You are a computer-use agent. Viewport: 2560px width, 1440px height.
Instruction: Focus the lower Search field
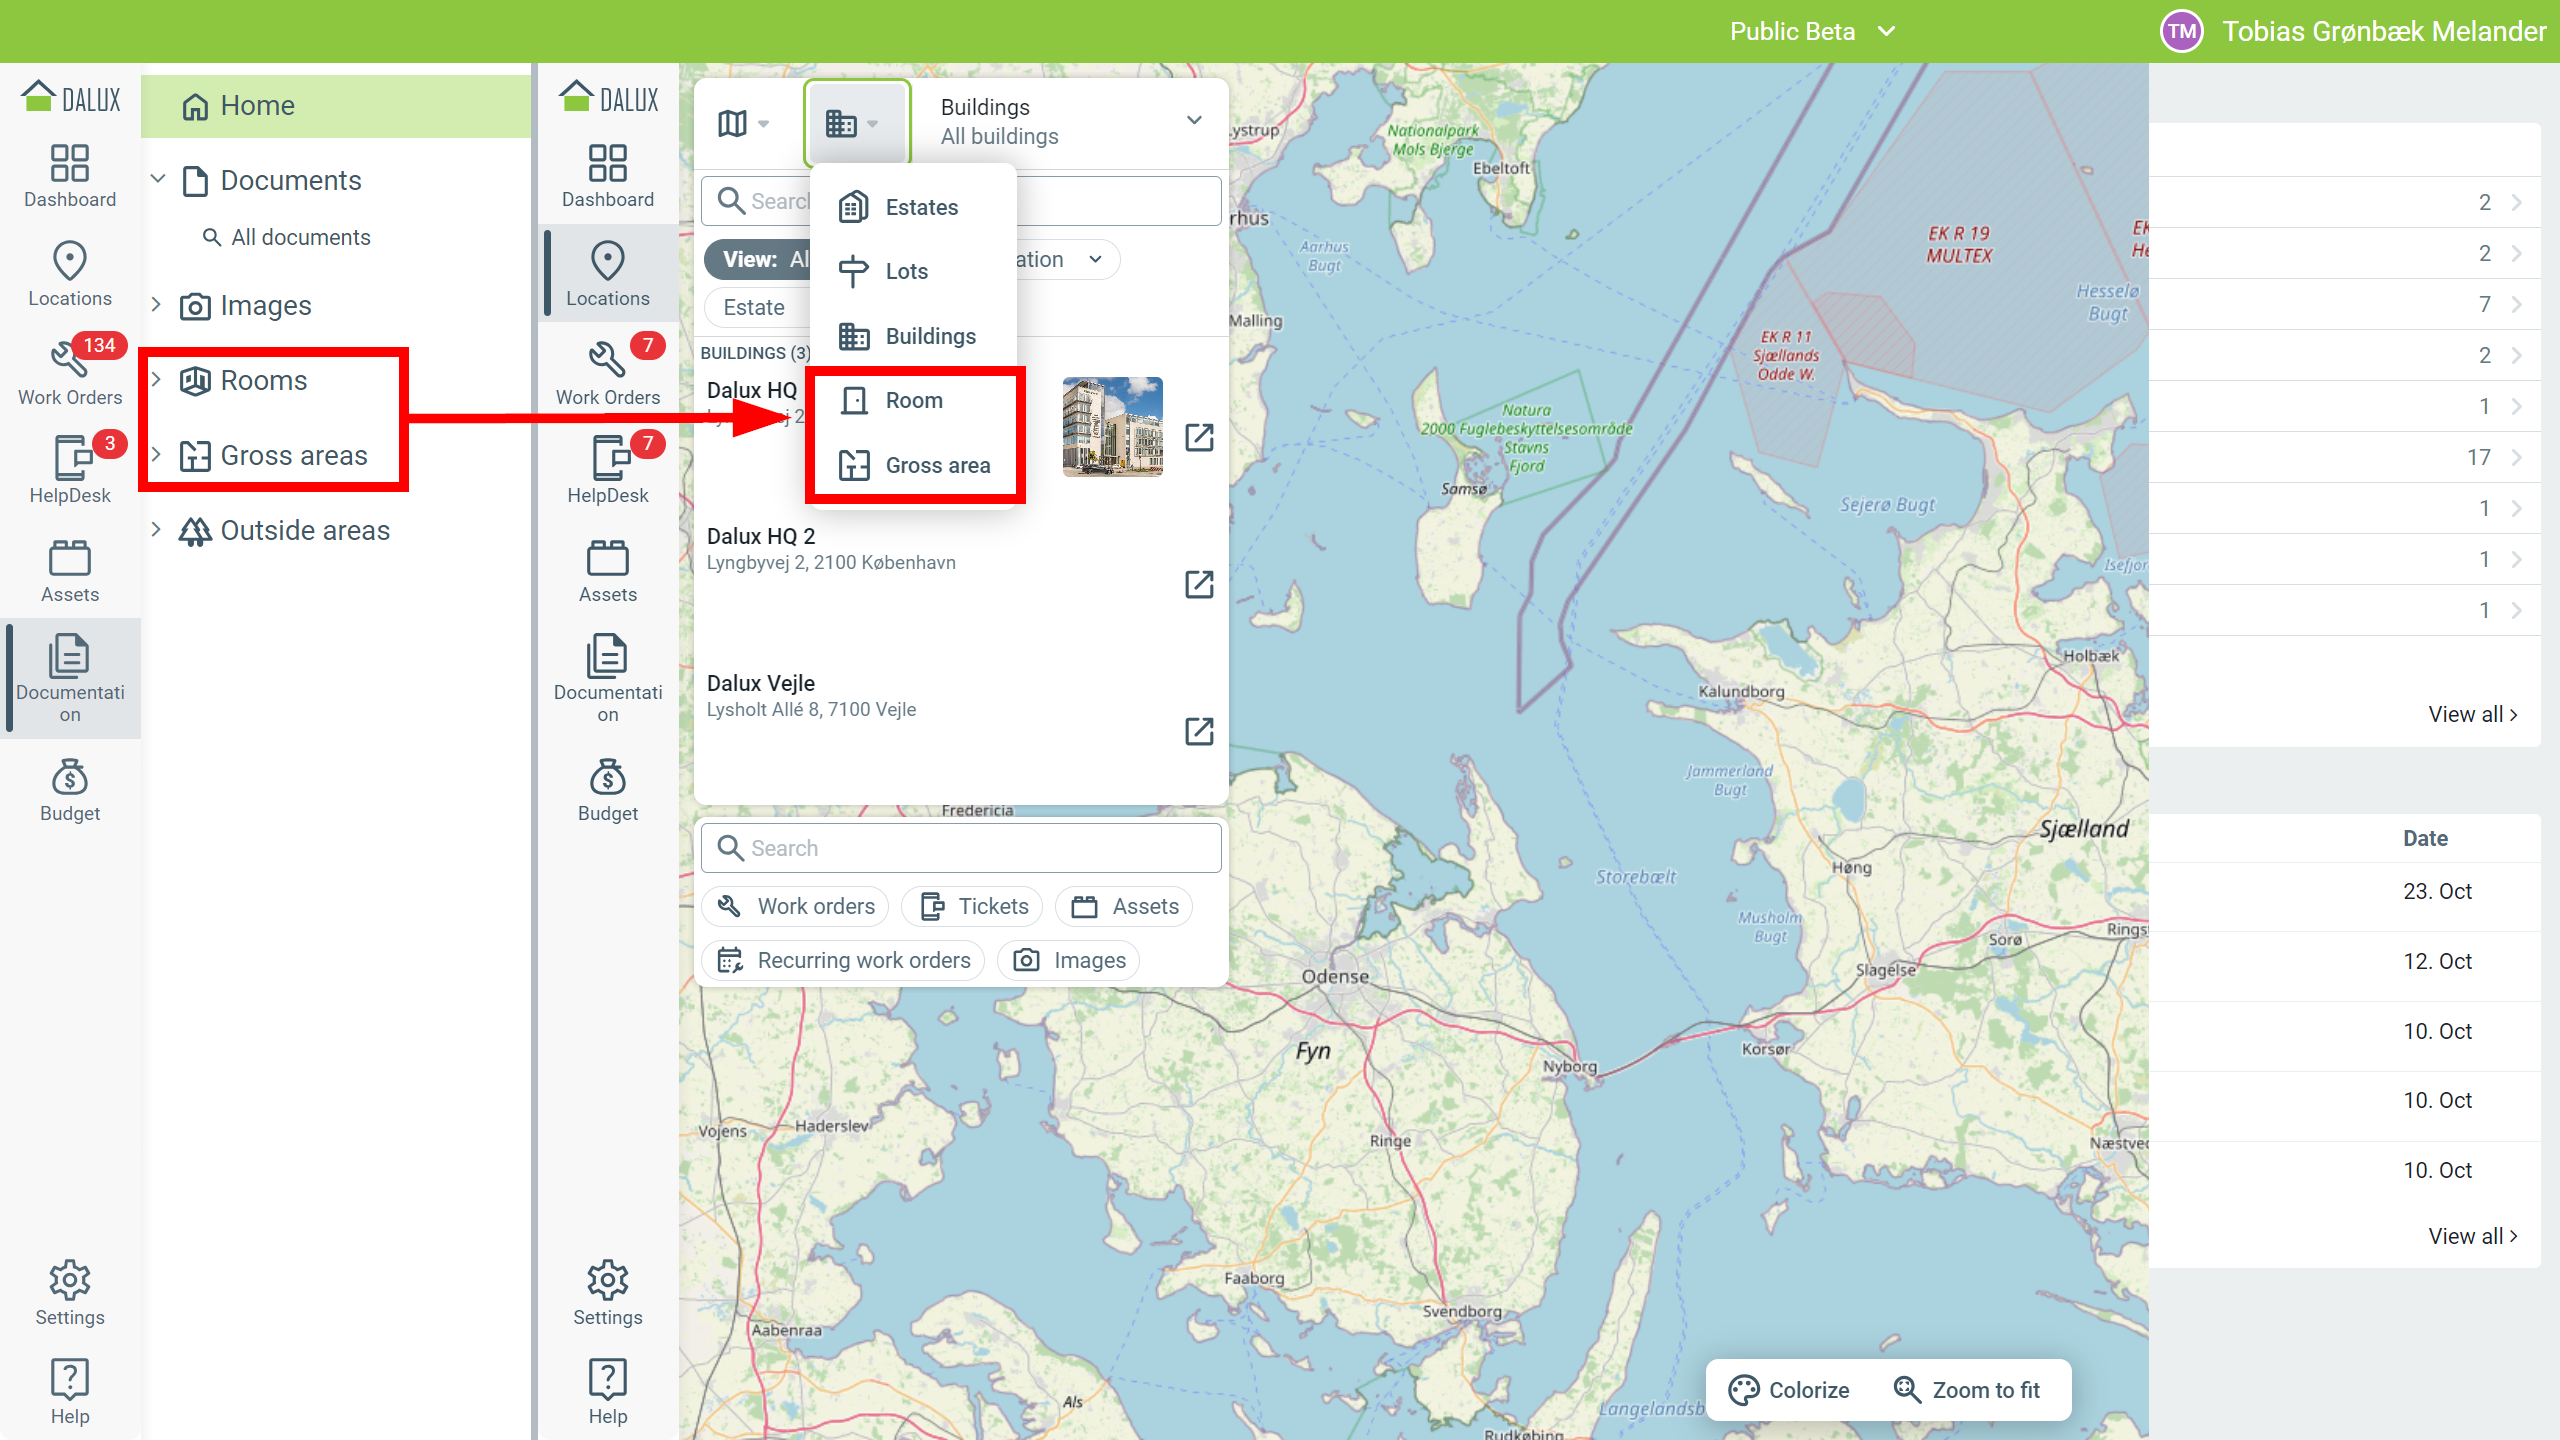[962, 848]
